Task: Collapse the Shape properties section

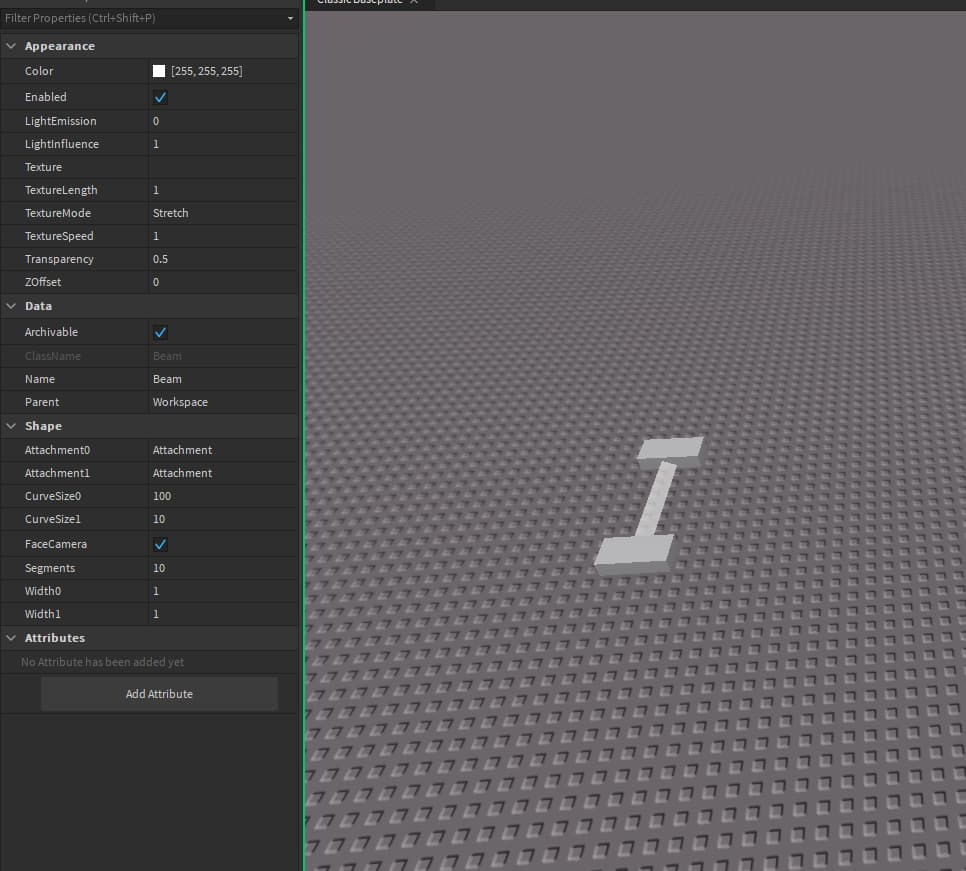Action: [11, 426]
